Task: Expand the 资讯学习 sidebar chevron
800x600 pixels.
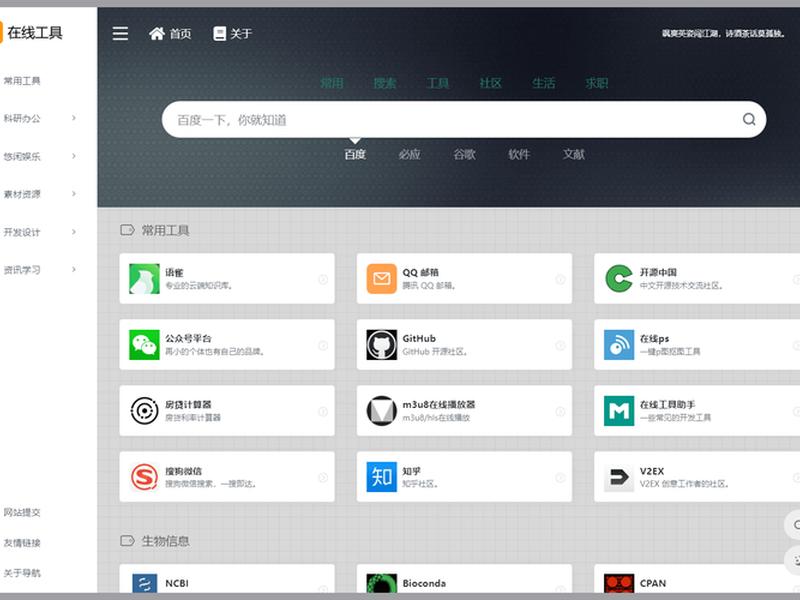Action: coord(74,269)
